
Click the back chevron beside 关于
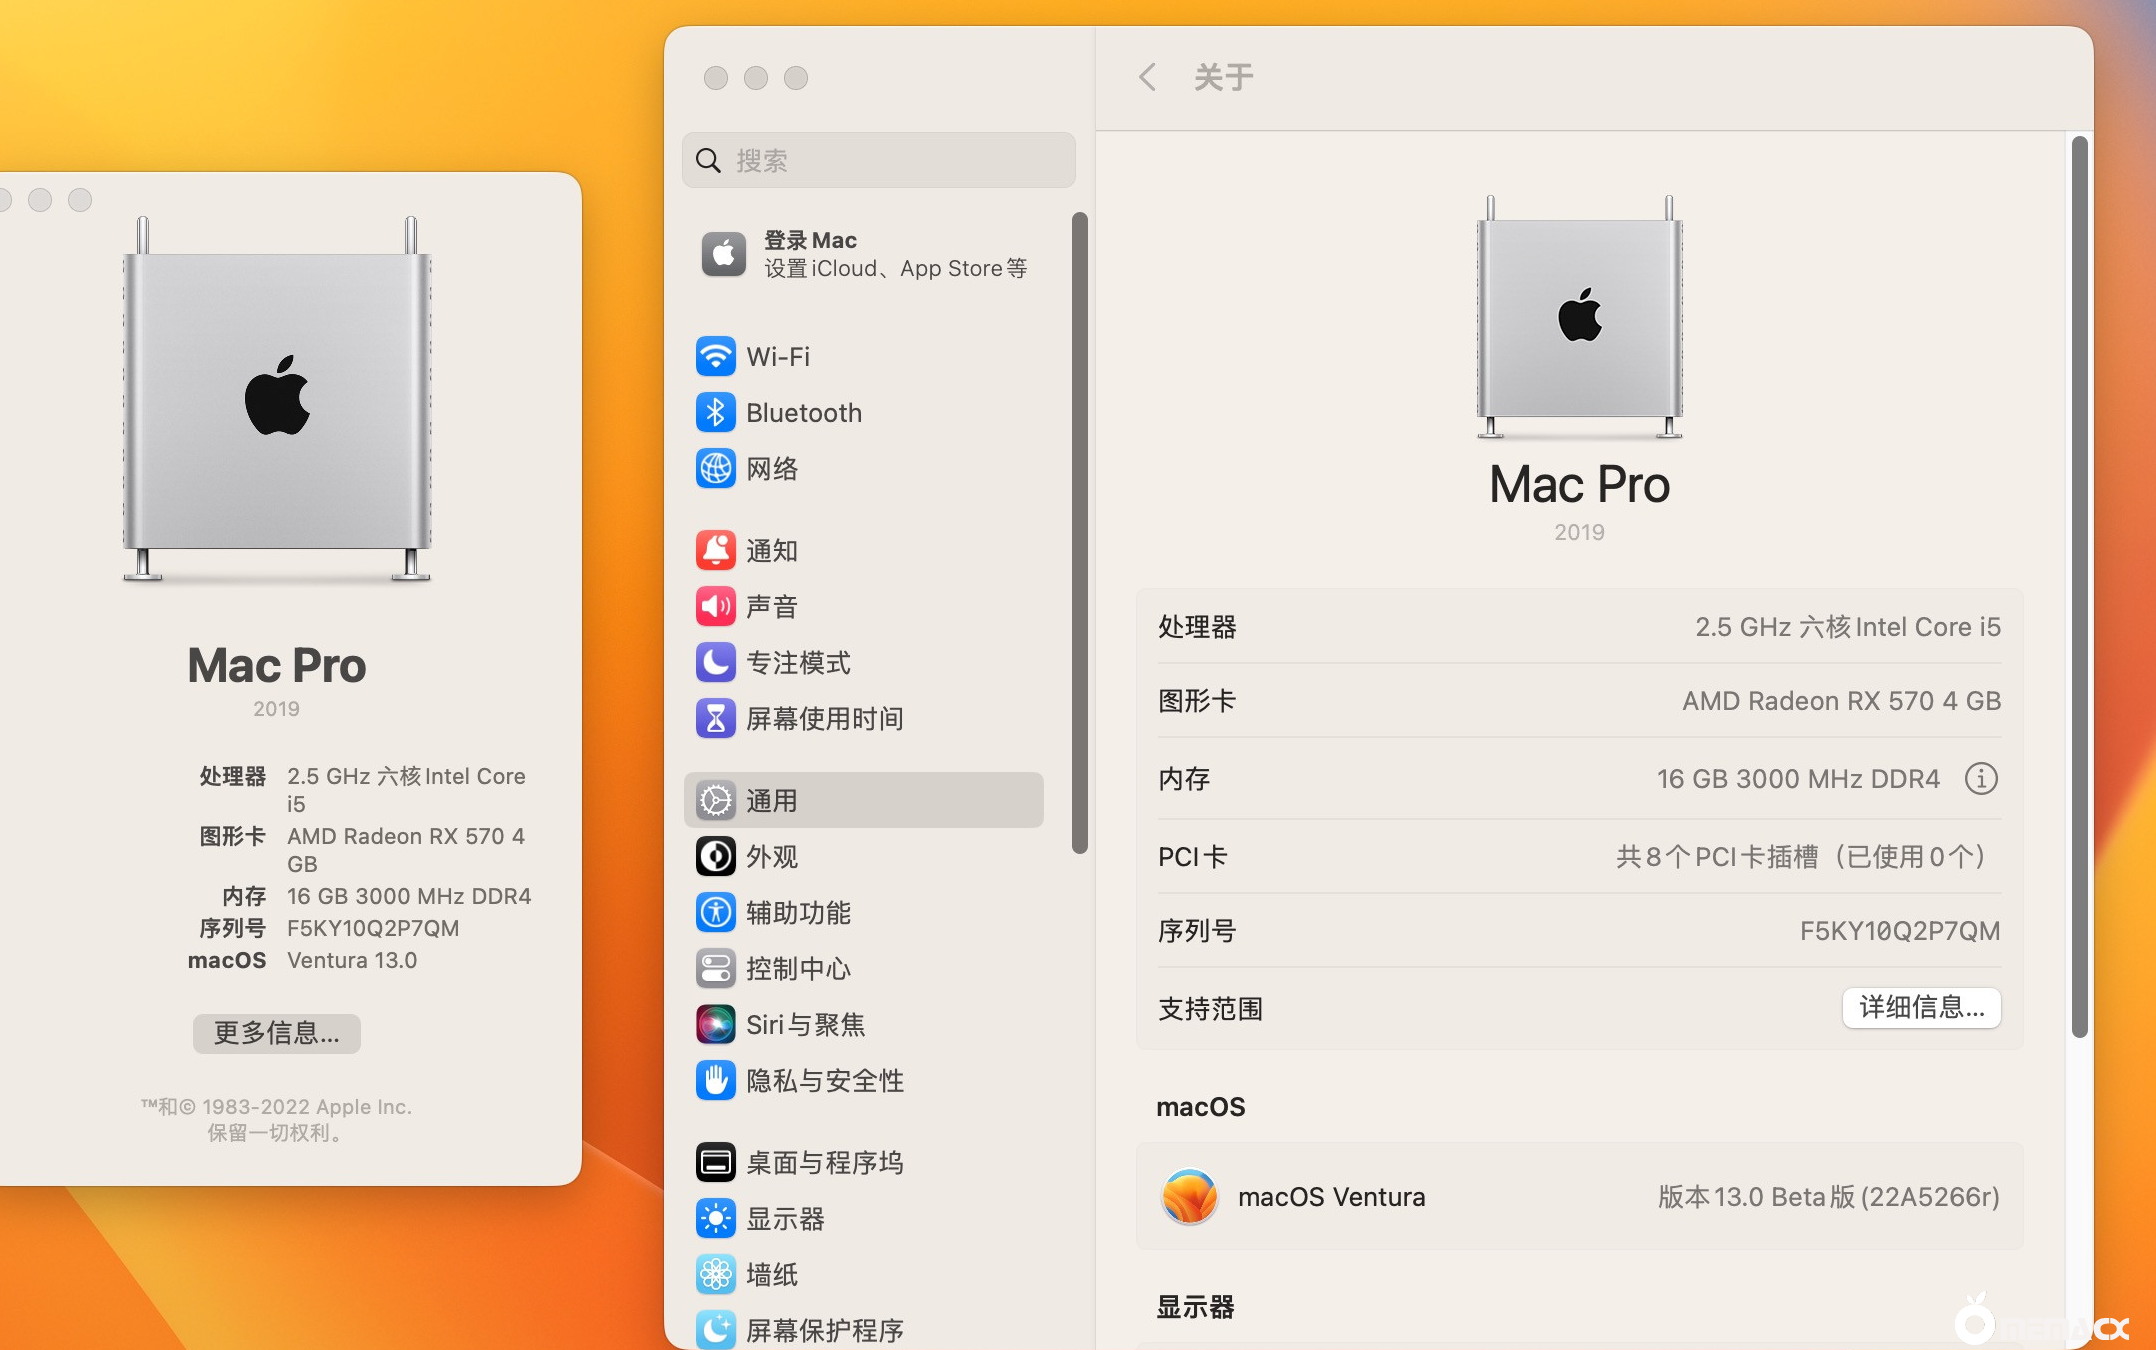(x=1146, y=76)
